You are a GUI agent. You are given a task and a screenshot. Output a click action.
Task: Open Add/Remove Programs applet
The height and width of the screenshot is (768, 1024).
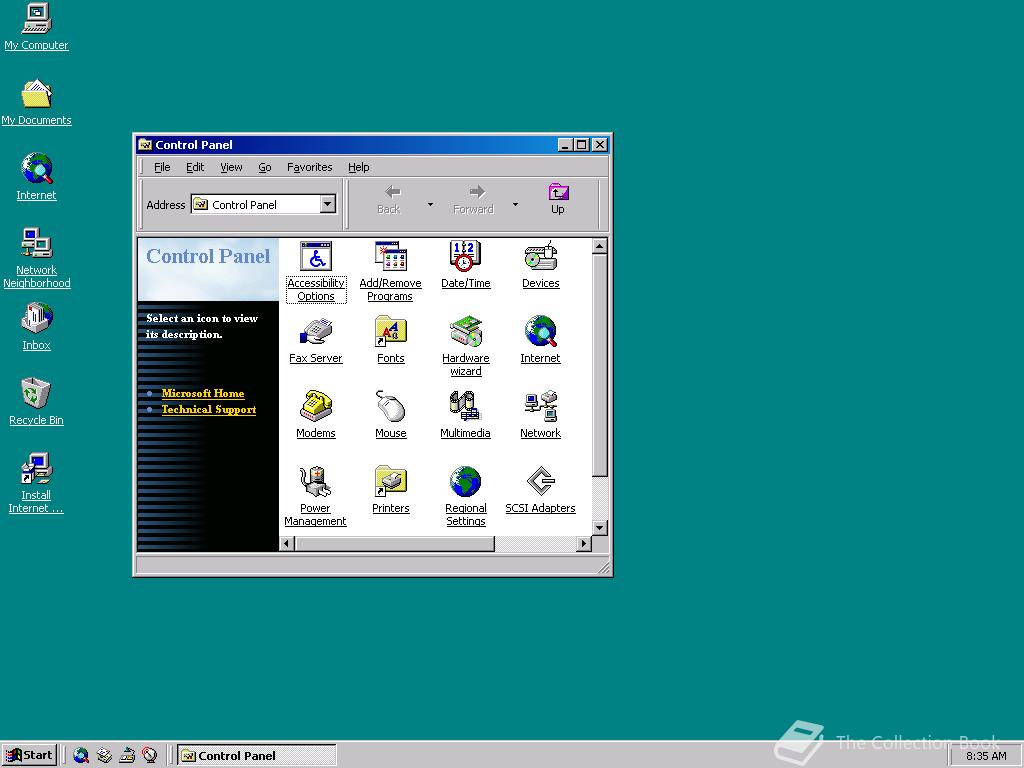click(390, 258)
